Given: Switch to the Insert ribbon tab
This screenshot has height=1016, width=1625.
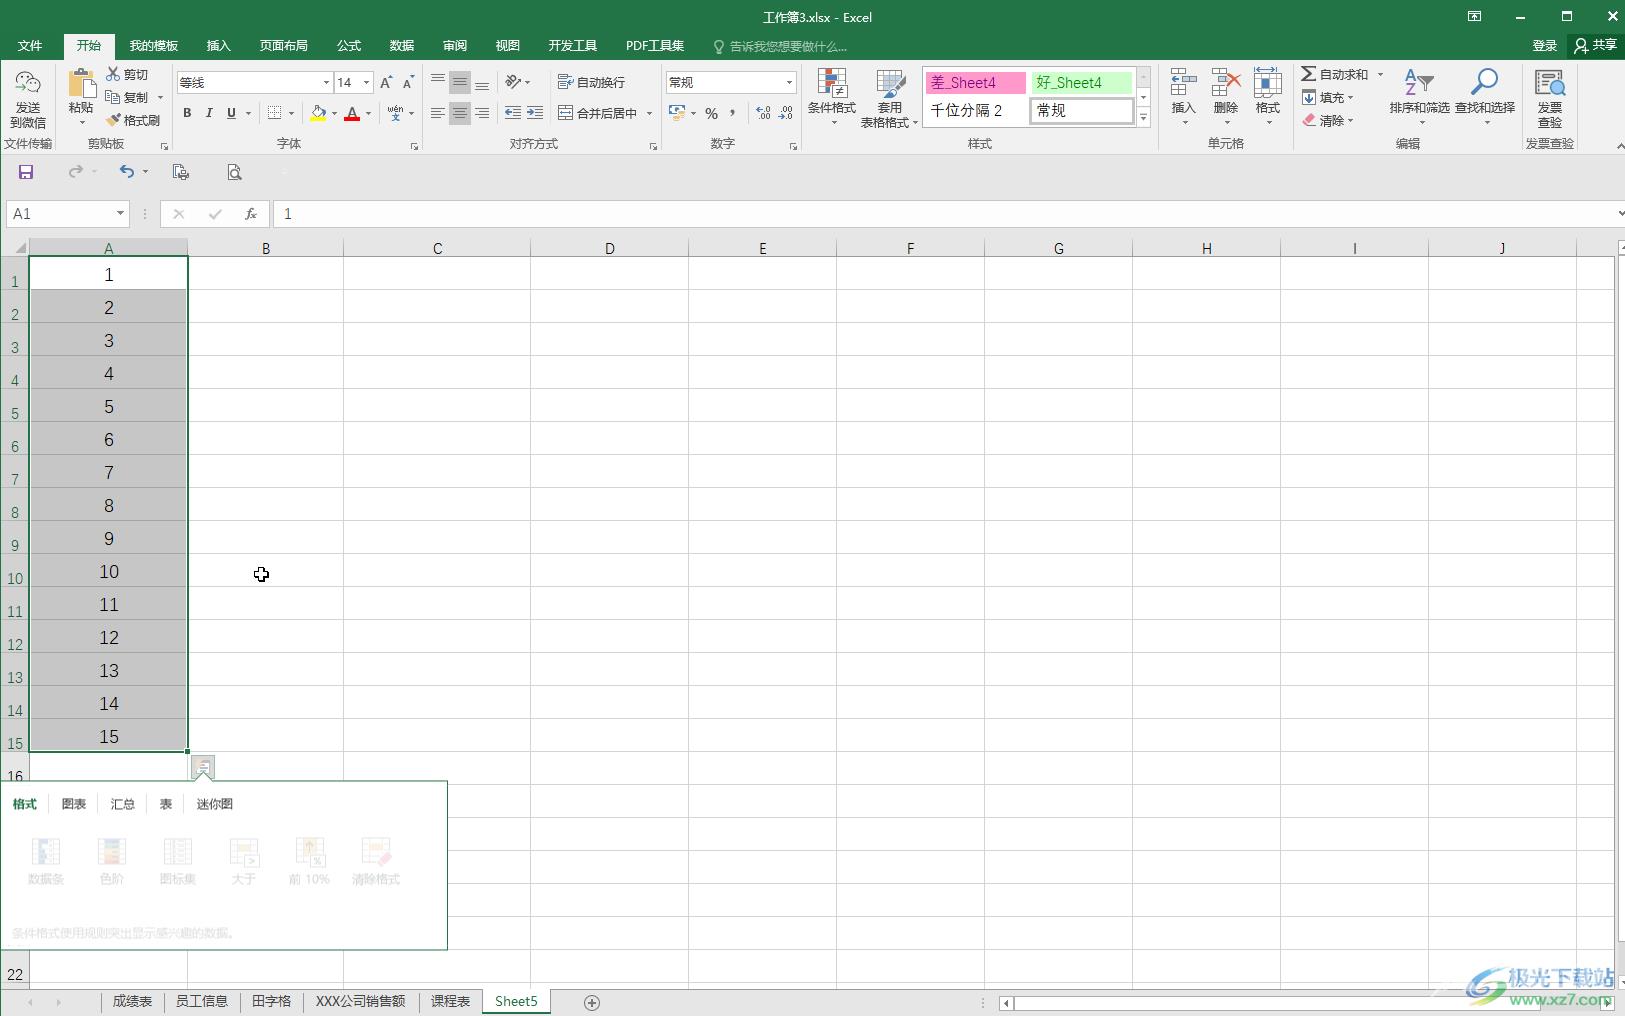Looking at the screenshot, I should click(218, 46).
